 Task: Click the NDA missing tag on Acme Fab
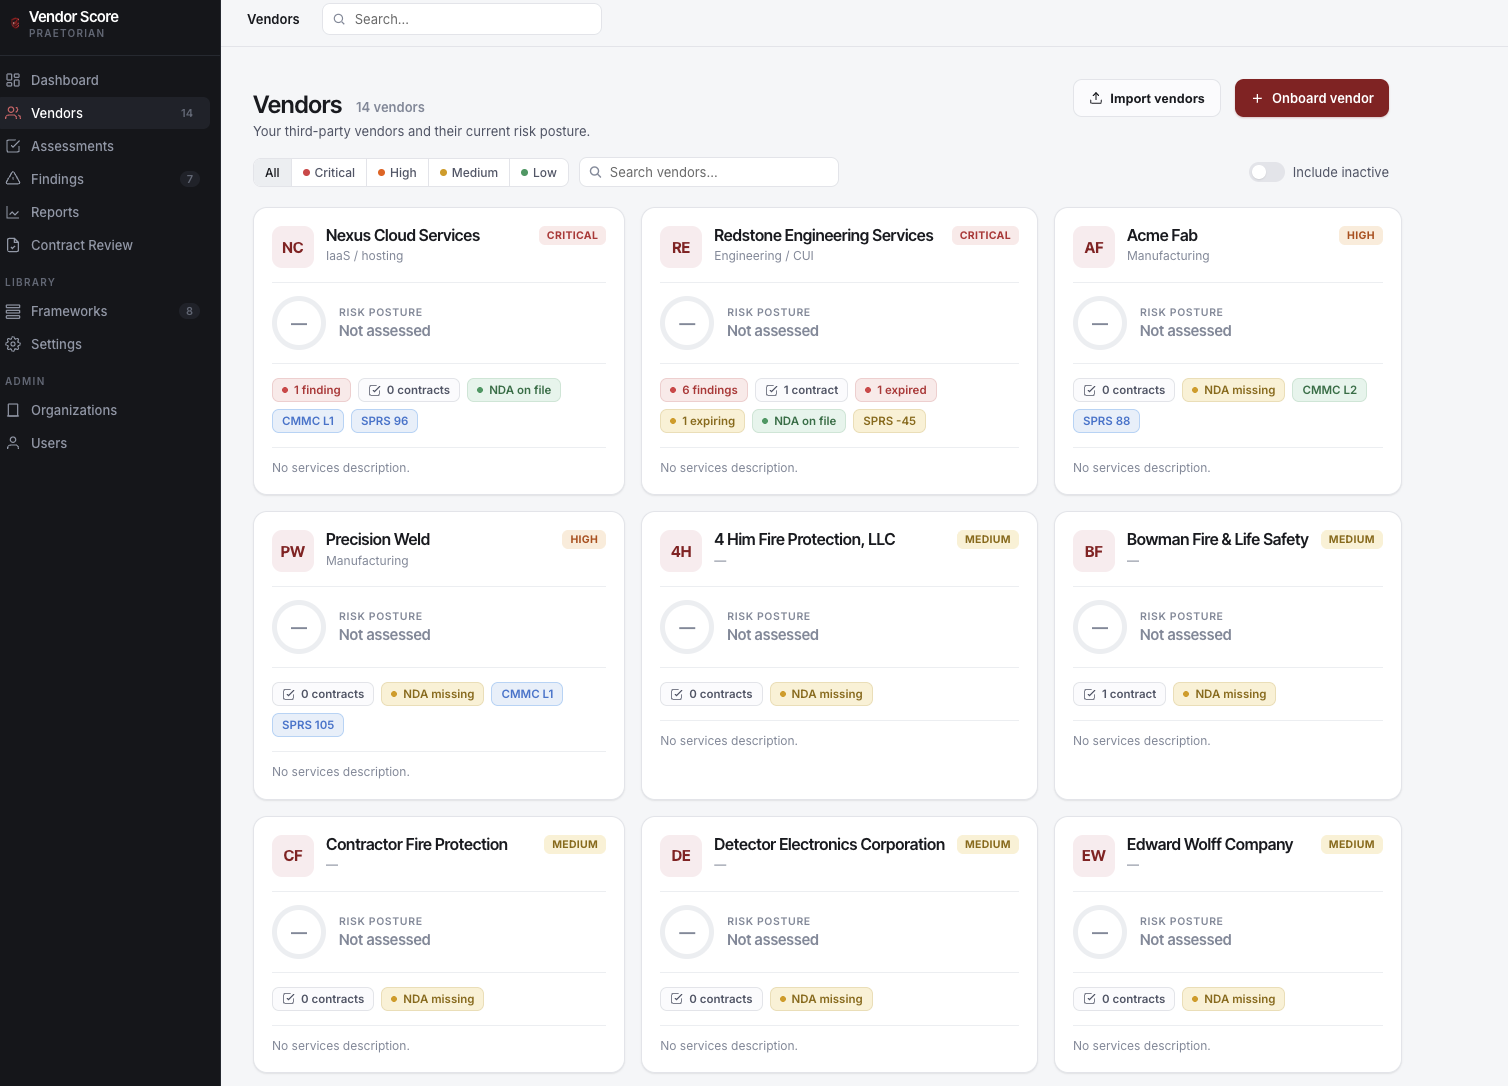click(1234, 390)
